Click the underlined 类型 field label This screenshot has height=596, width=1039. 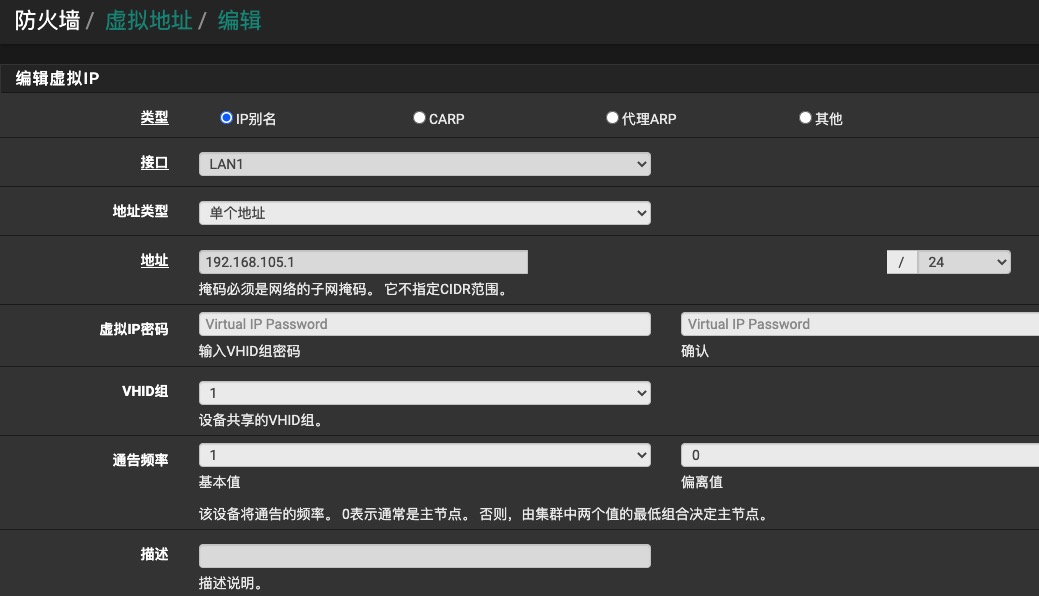154,118
